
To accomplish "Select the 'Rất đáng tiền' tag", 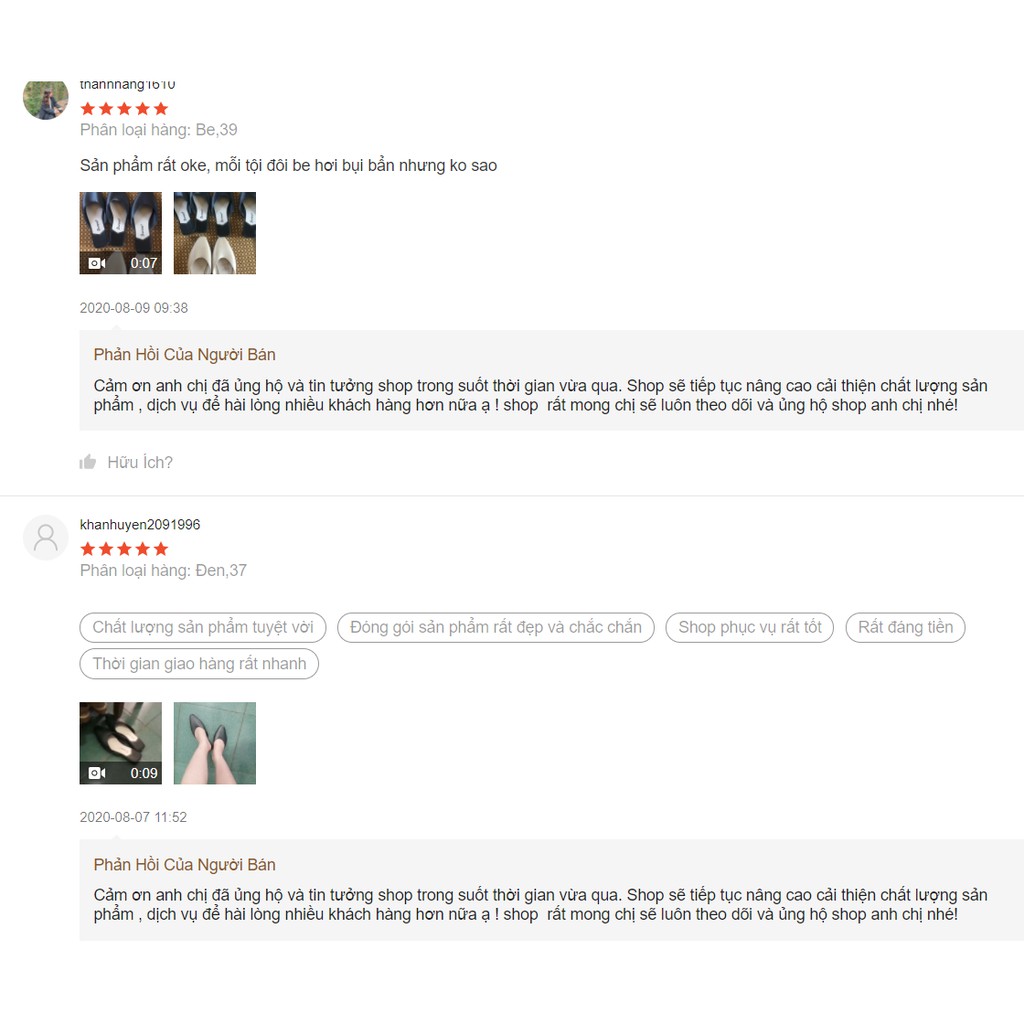I will point(905,628).
